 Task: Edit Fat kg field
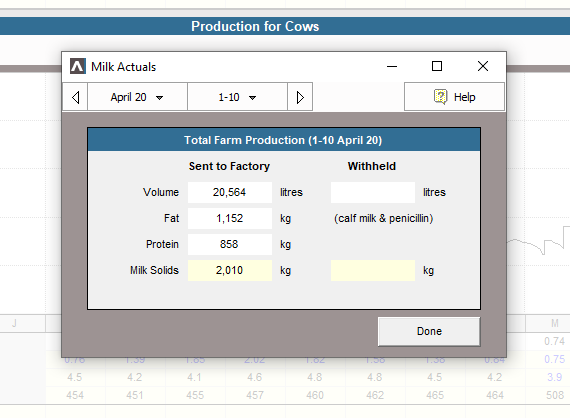pos(230,218)
